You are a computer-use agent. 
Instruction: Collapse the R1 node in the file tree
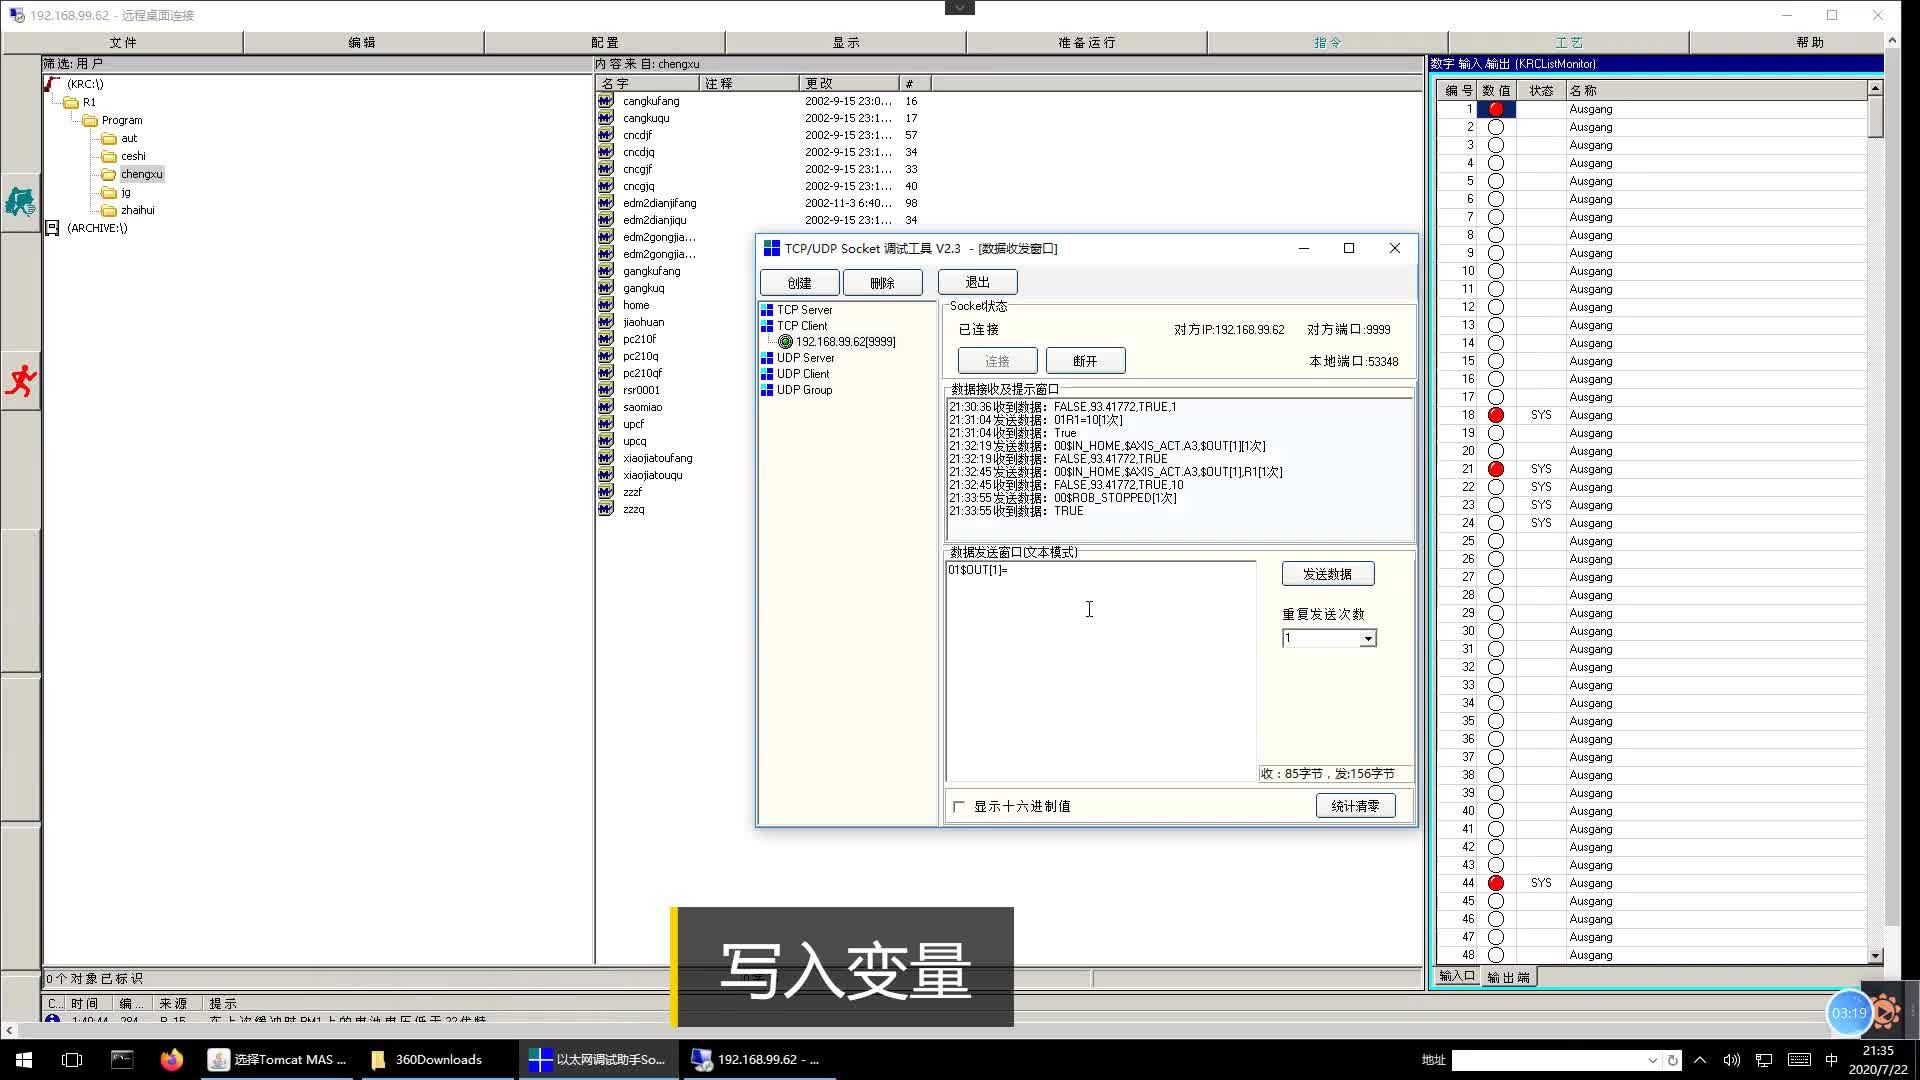coord(73,101)
